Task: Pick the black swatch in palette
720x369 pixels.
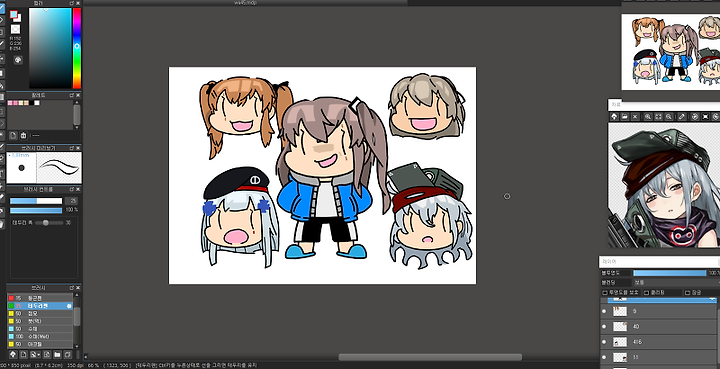Action: coord(31,103)
